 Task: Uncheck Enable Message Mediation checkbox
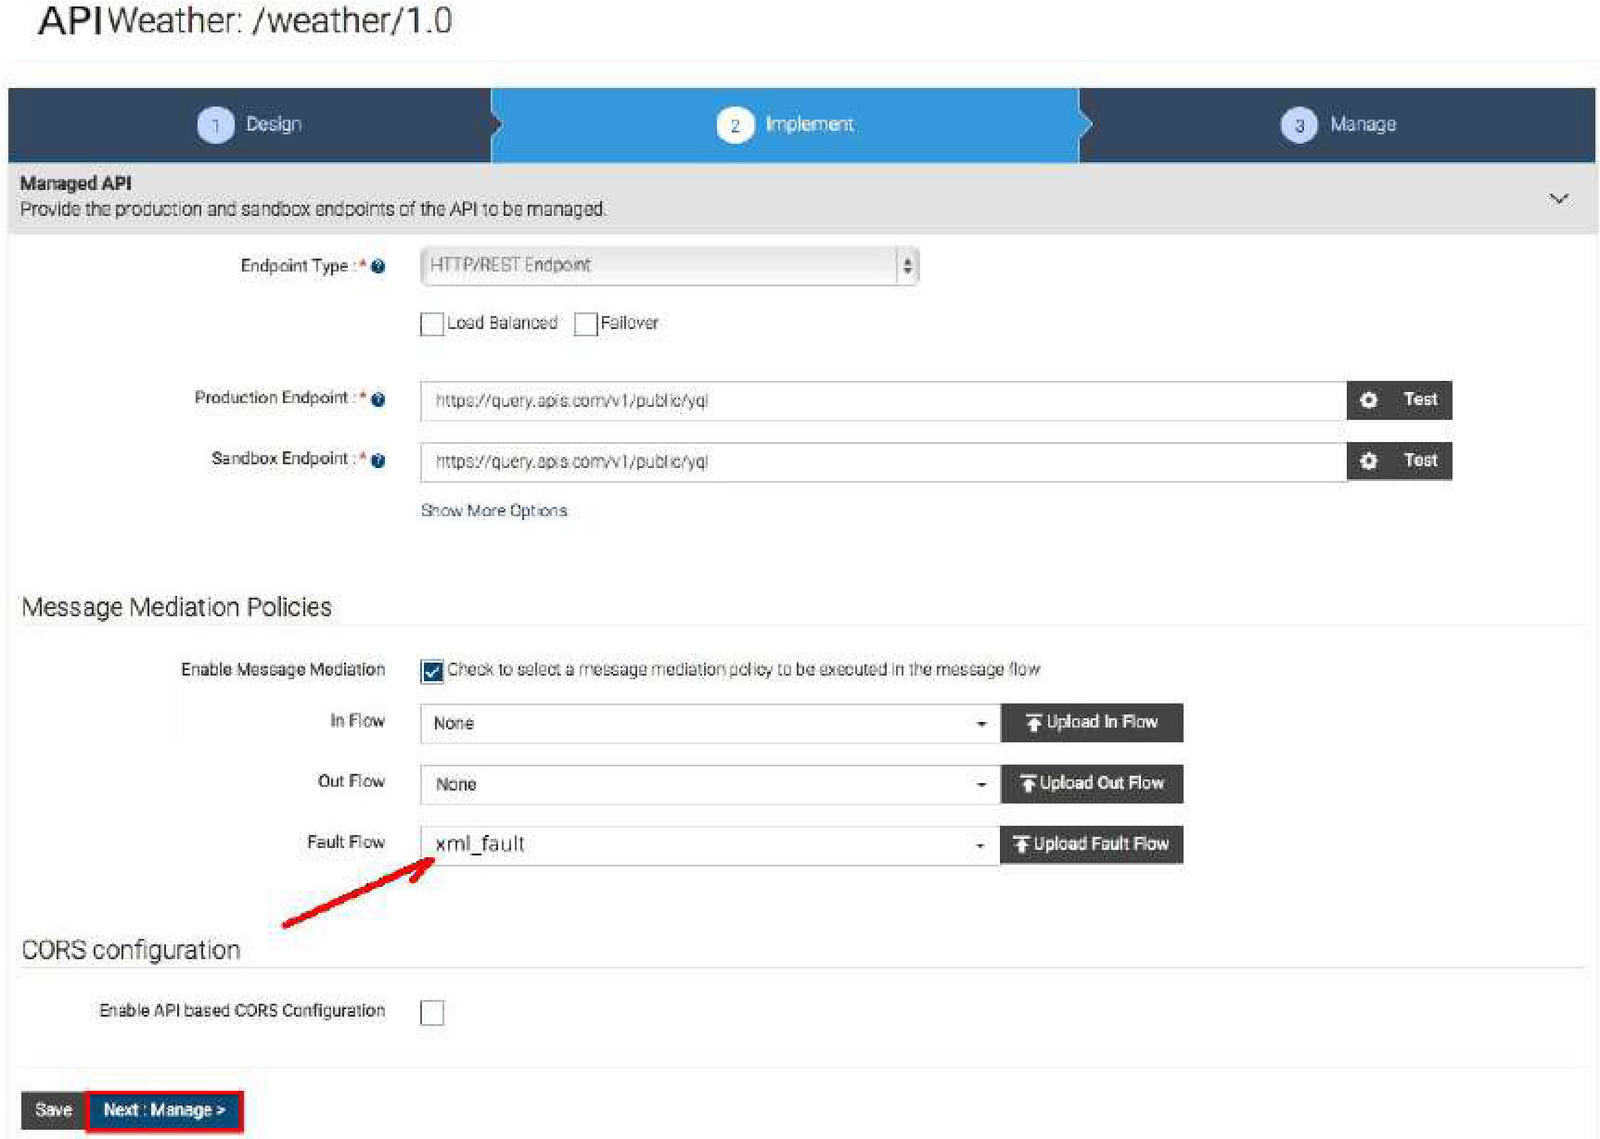(x=432, y=671)
